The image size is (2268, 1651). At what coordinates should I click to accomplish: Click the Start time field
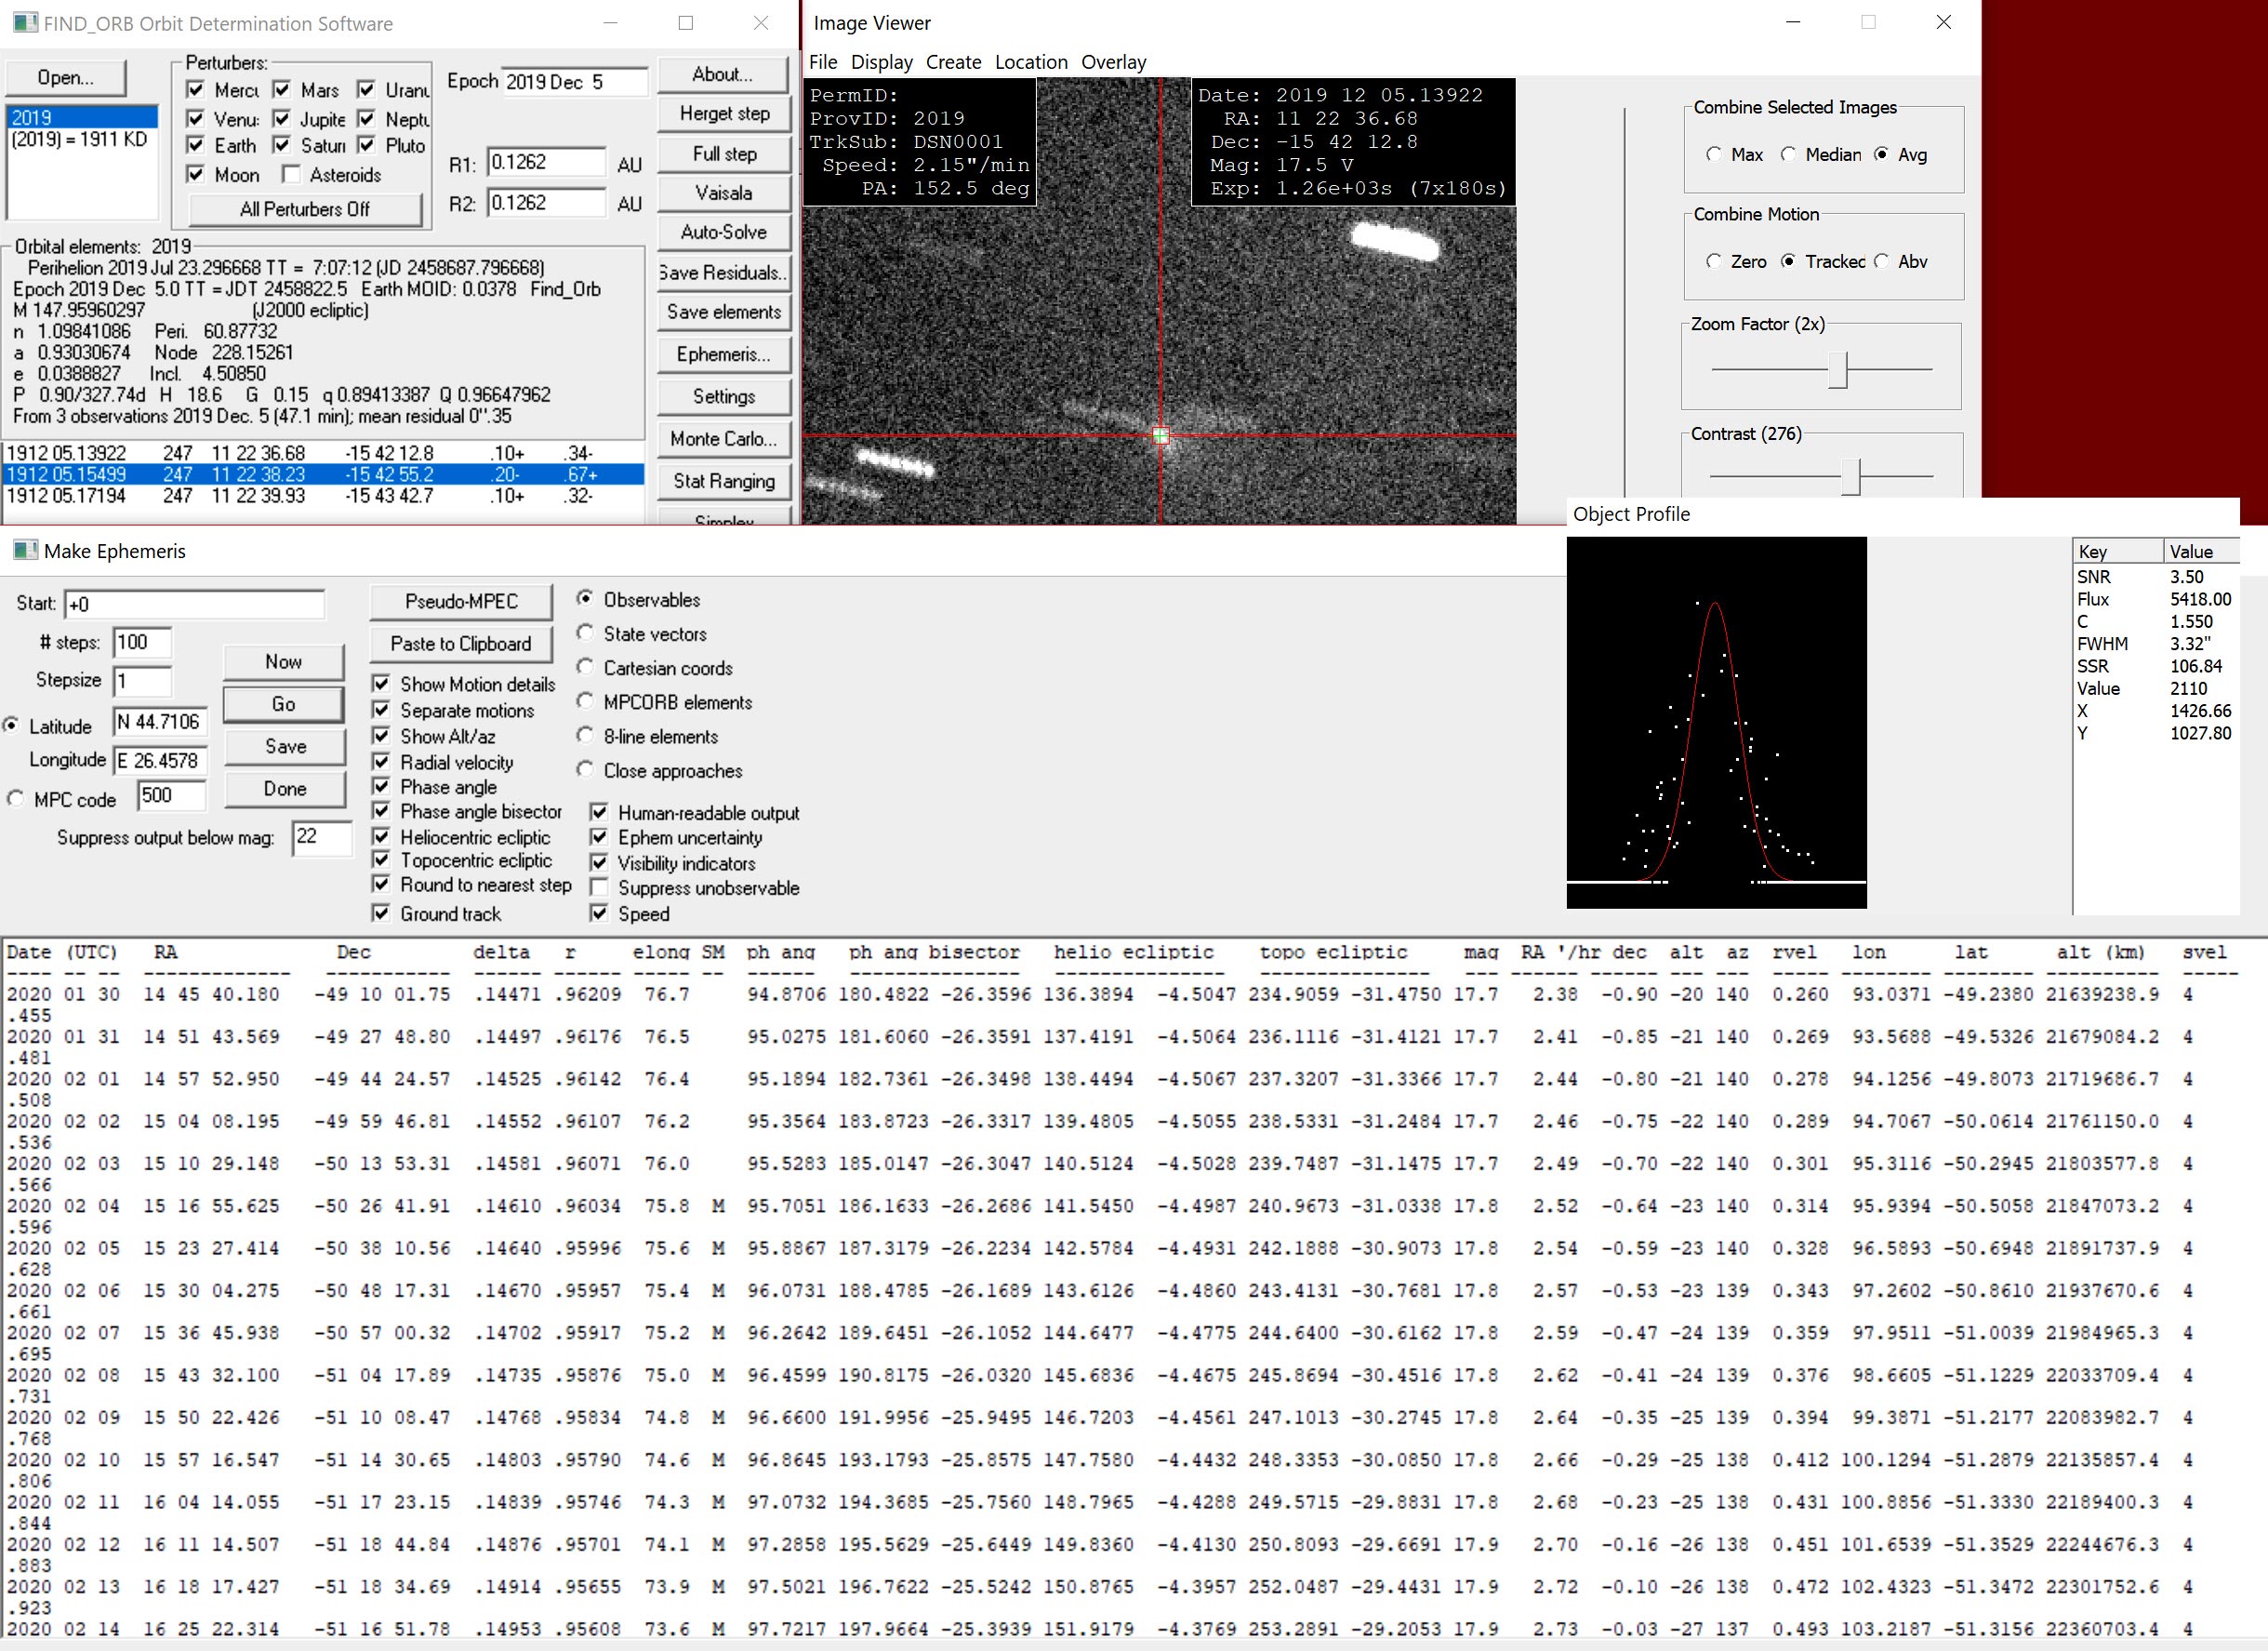tap(194, 604)
